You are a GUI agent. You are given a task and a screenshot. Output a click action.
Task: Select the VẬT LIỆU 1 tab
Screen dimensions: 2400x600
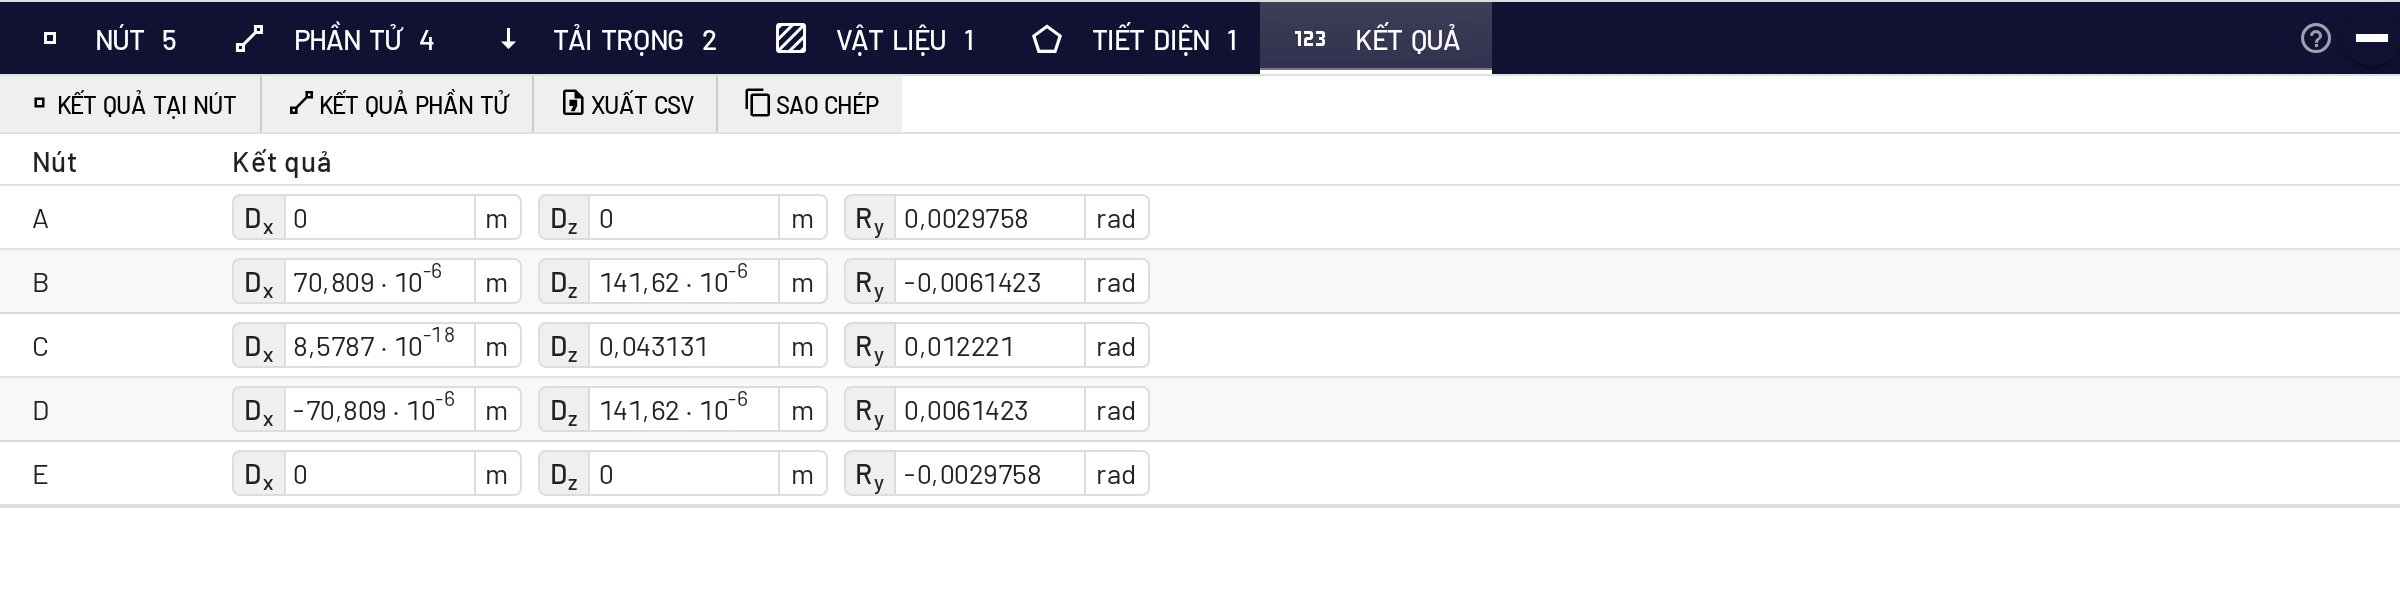pos(876,39)
